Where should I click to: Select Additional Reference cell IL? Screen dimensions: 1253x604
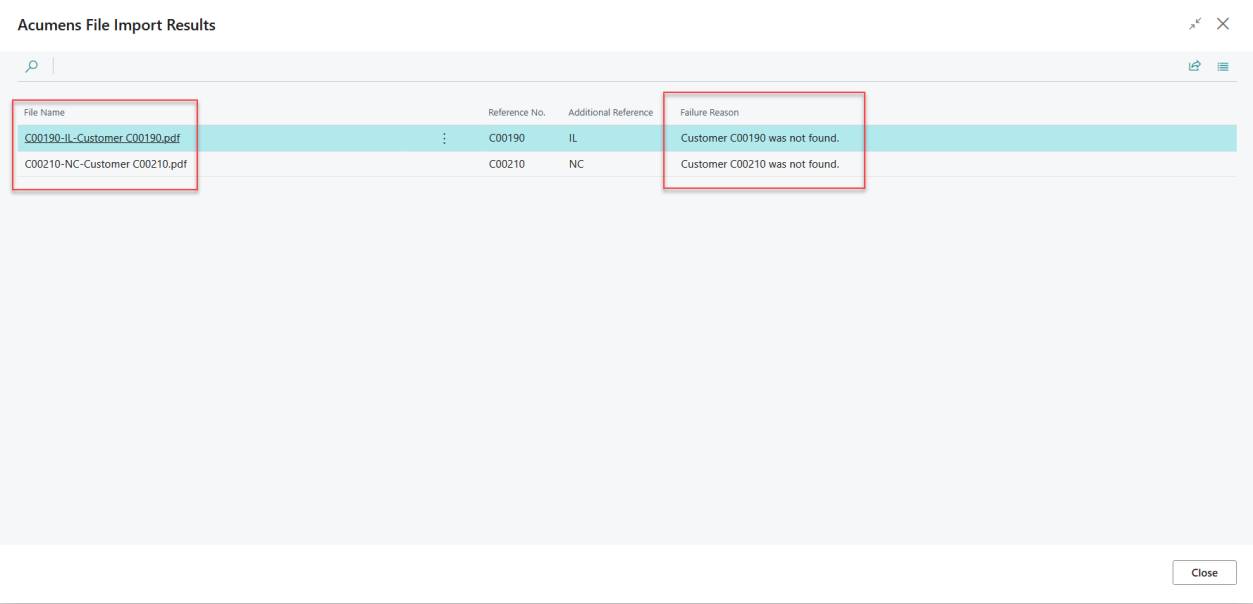click(x=573, y=139)
